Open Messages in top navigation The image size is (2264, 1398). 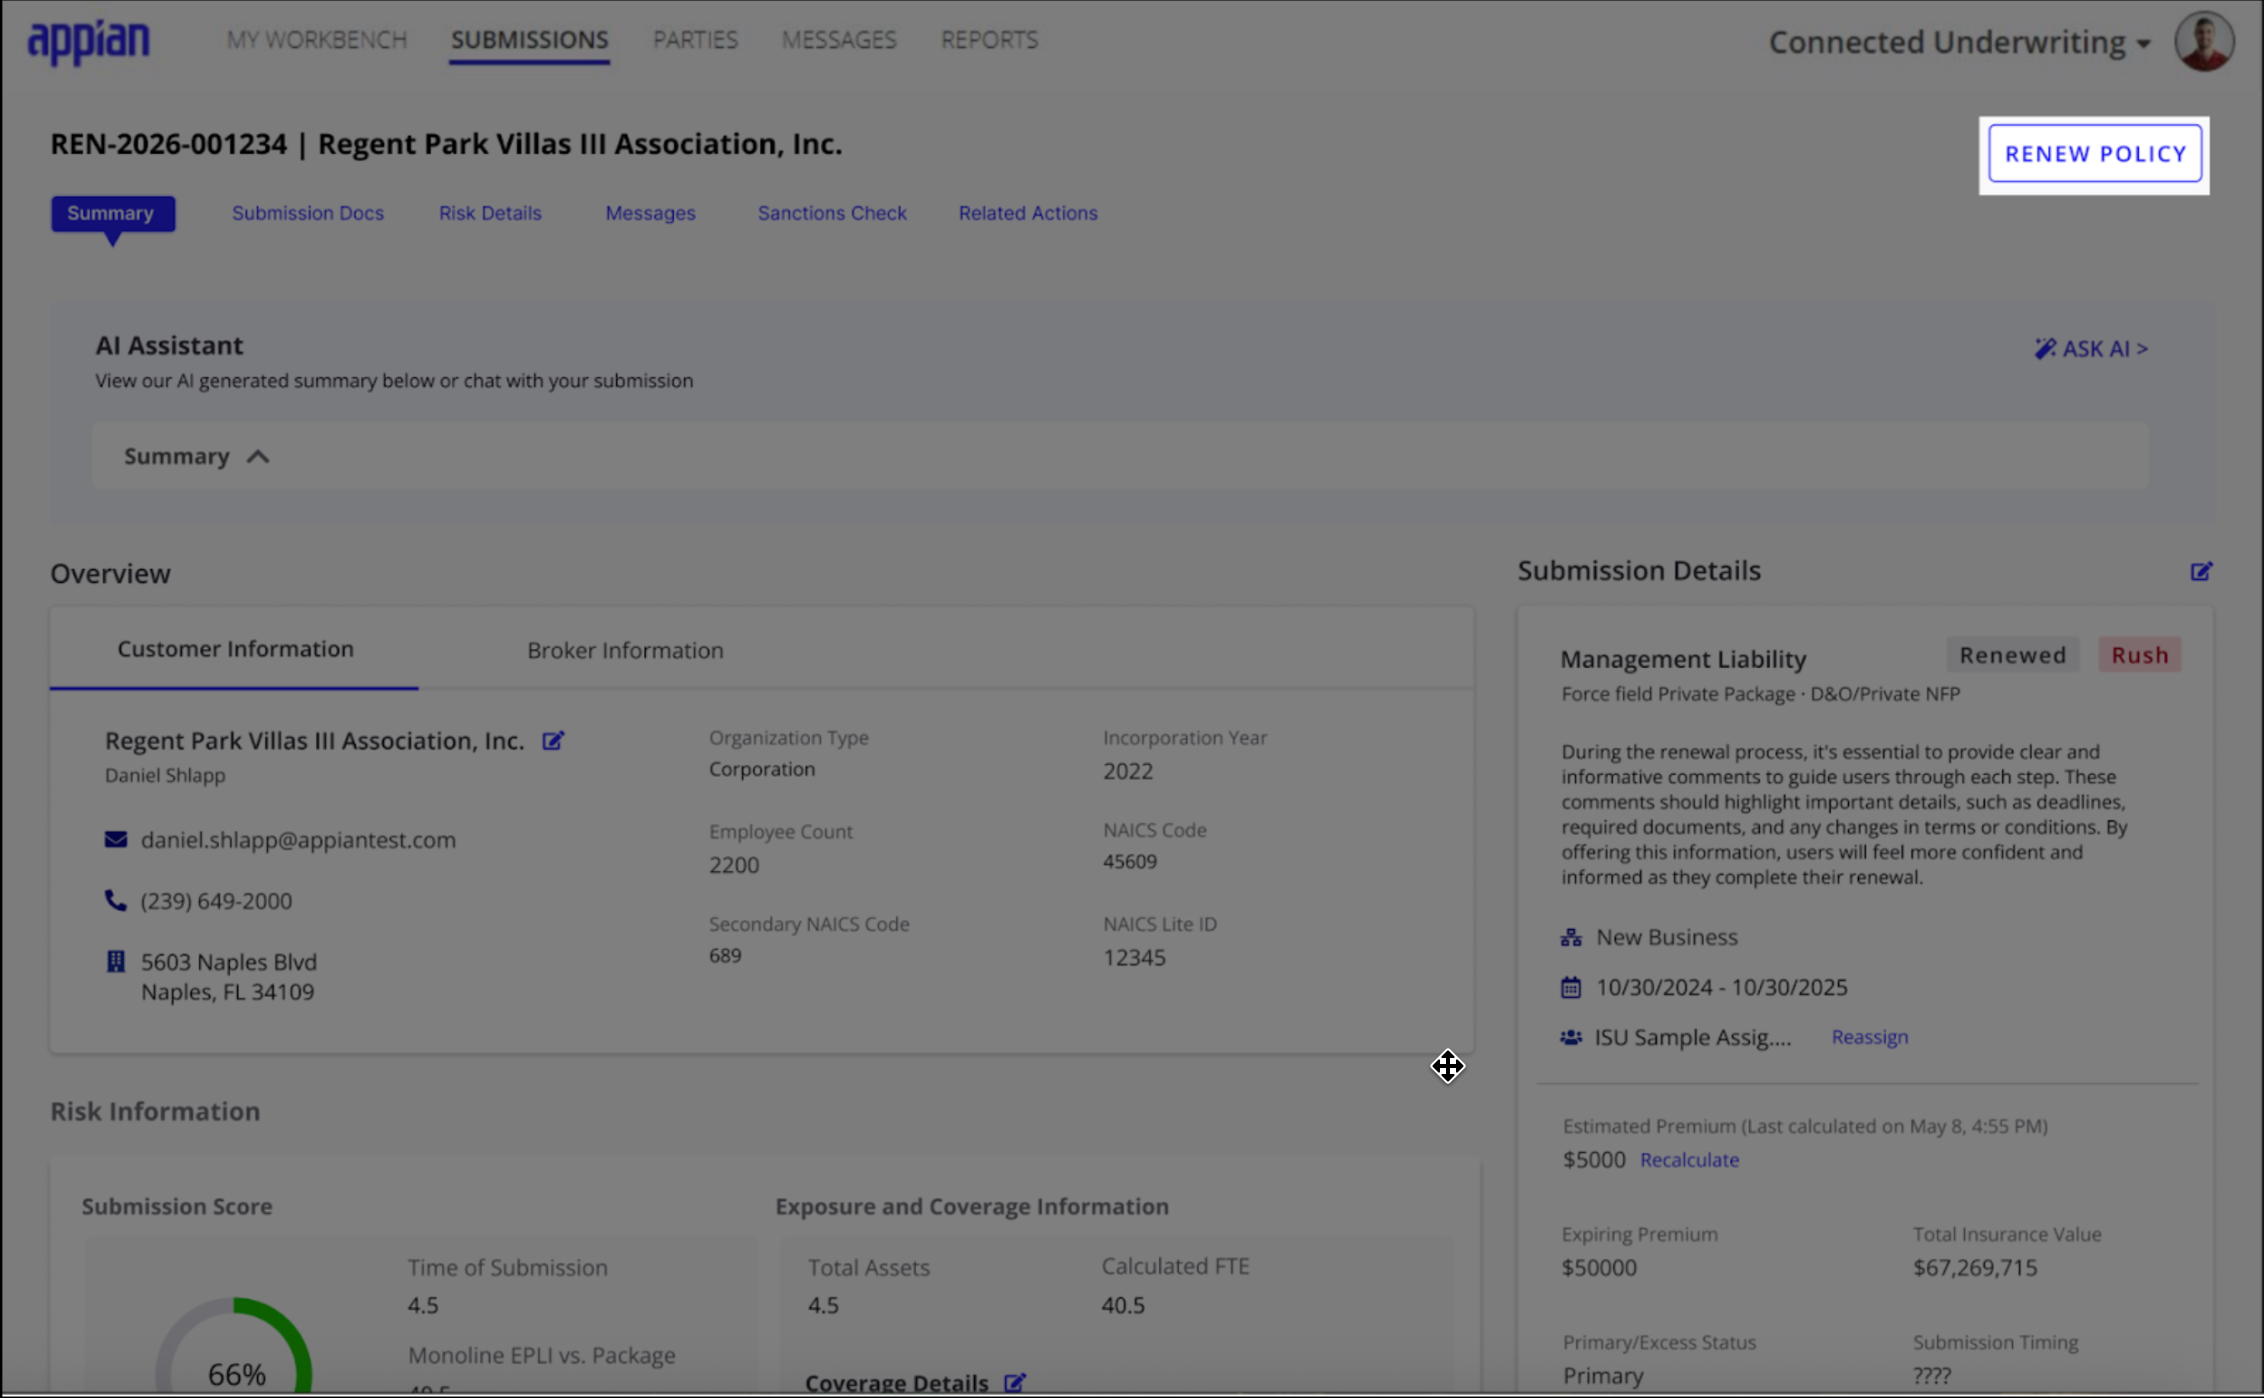pyautogui.click(x=839, y=39)
